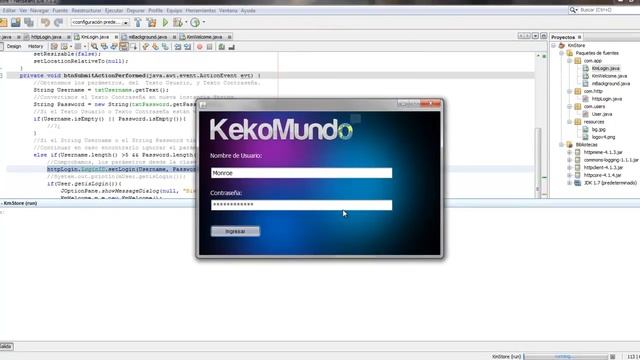640x360 pixels.
Task: Select Proyectos panel tab
Action: [563, 37]
